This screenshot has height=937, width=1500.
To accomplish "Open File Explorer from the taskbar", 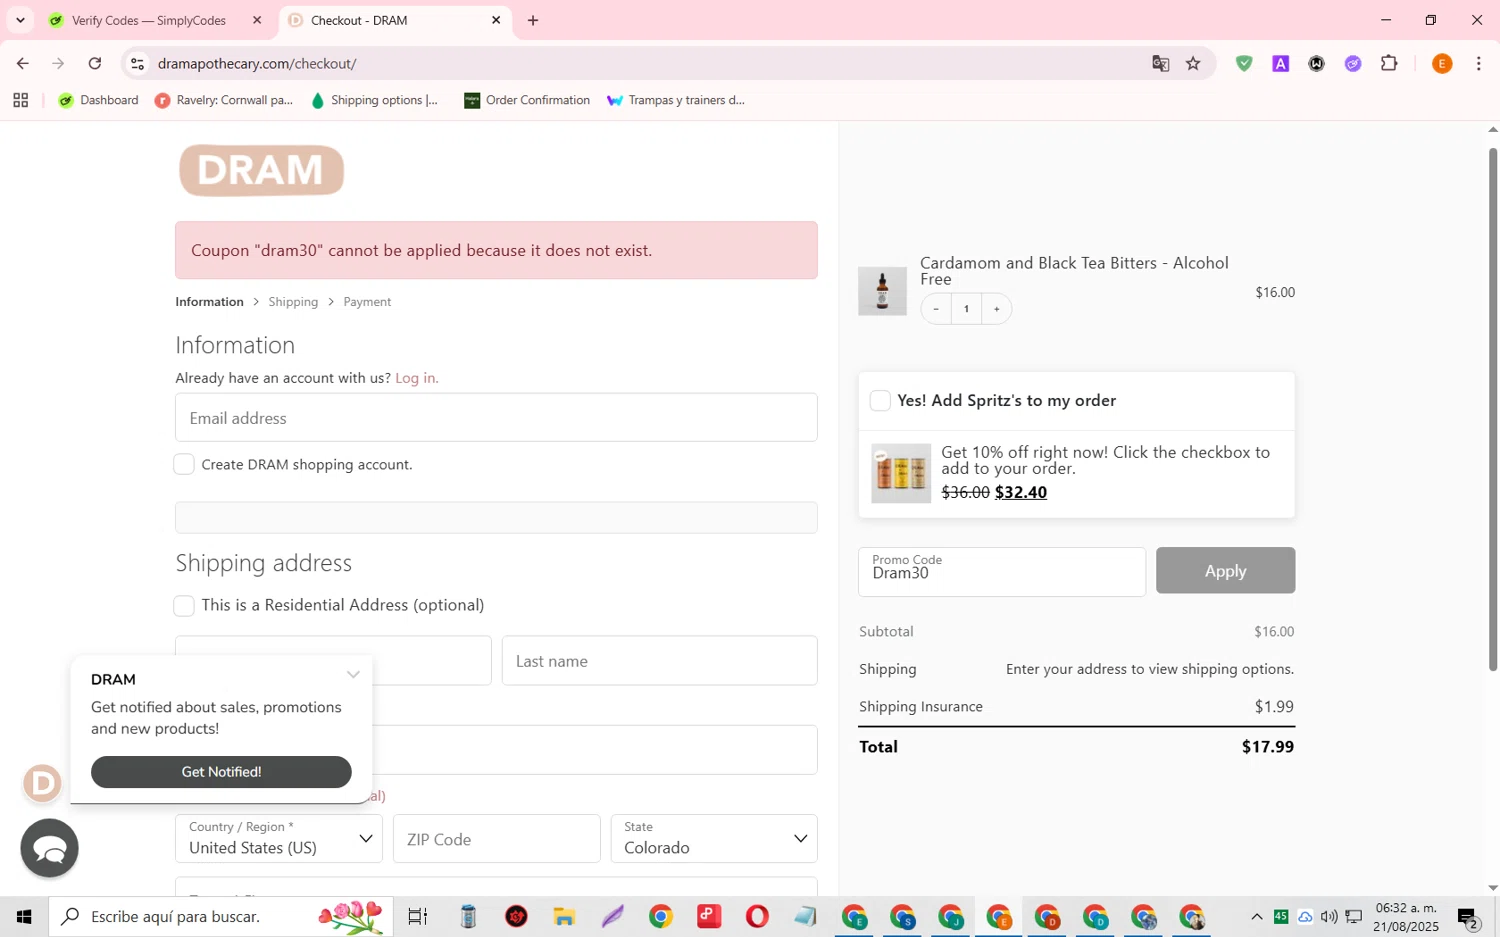I will (x=564, y=916).
